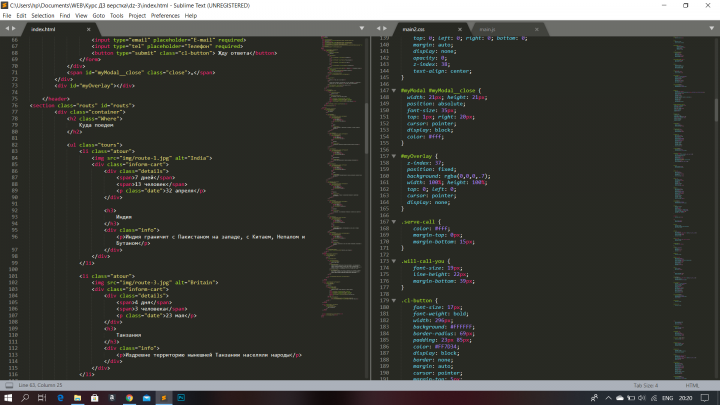Toggle the side bar icon in status bar
This screenshot has width=720, height=405.
9,385
